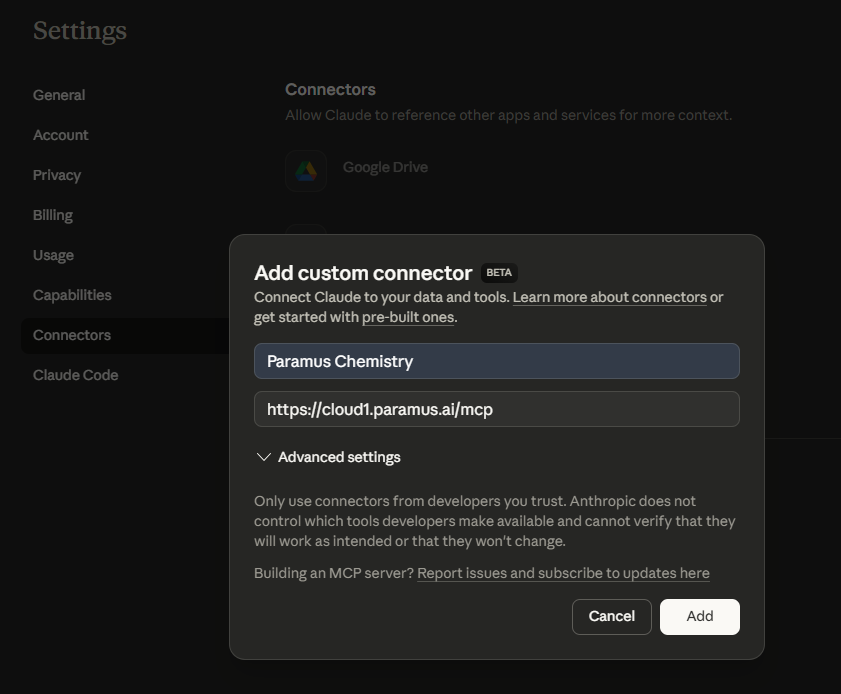Open the Learn more about connectors link
Screen dimensions: 841x694
pos(610,297)
